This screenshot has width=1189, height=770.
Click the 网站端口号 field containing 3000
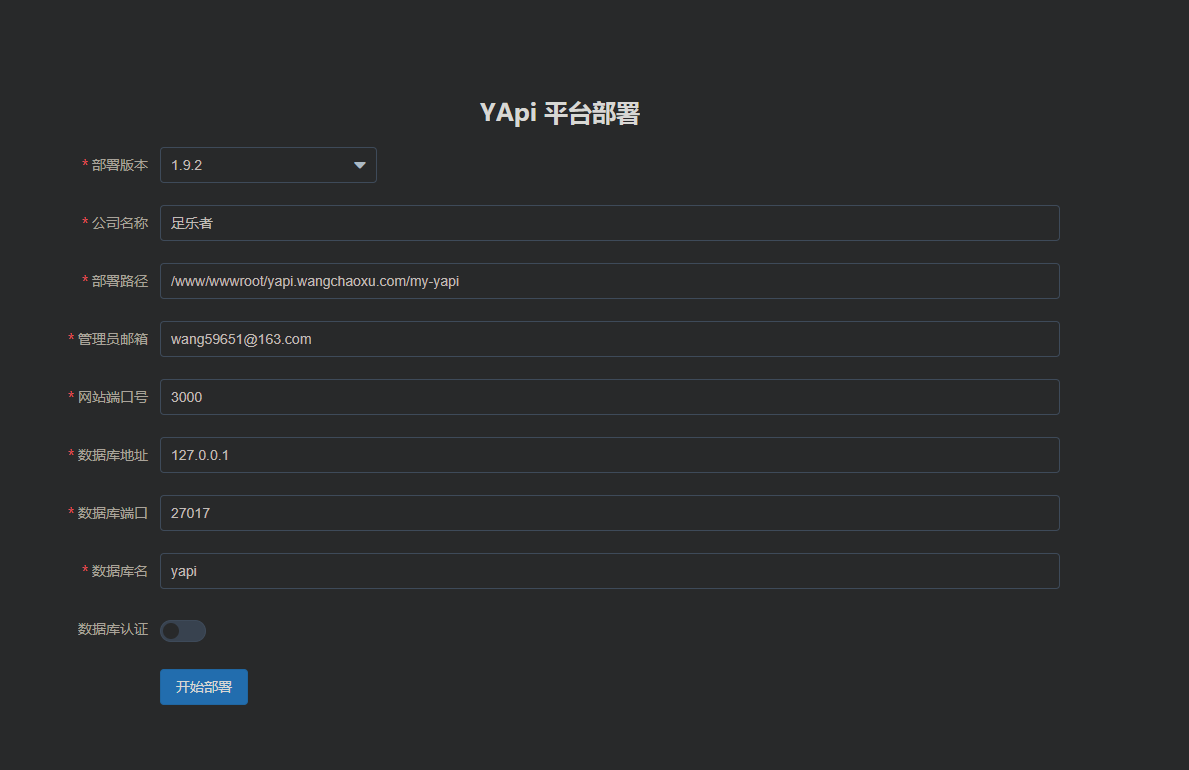tap(610, 397)
